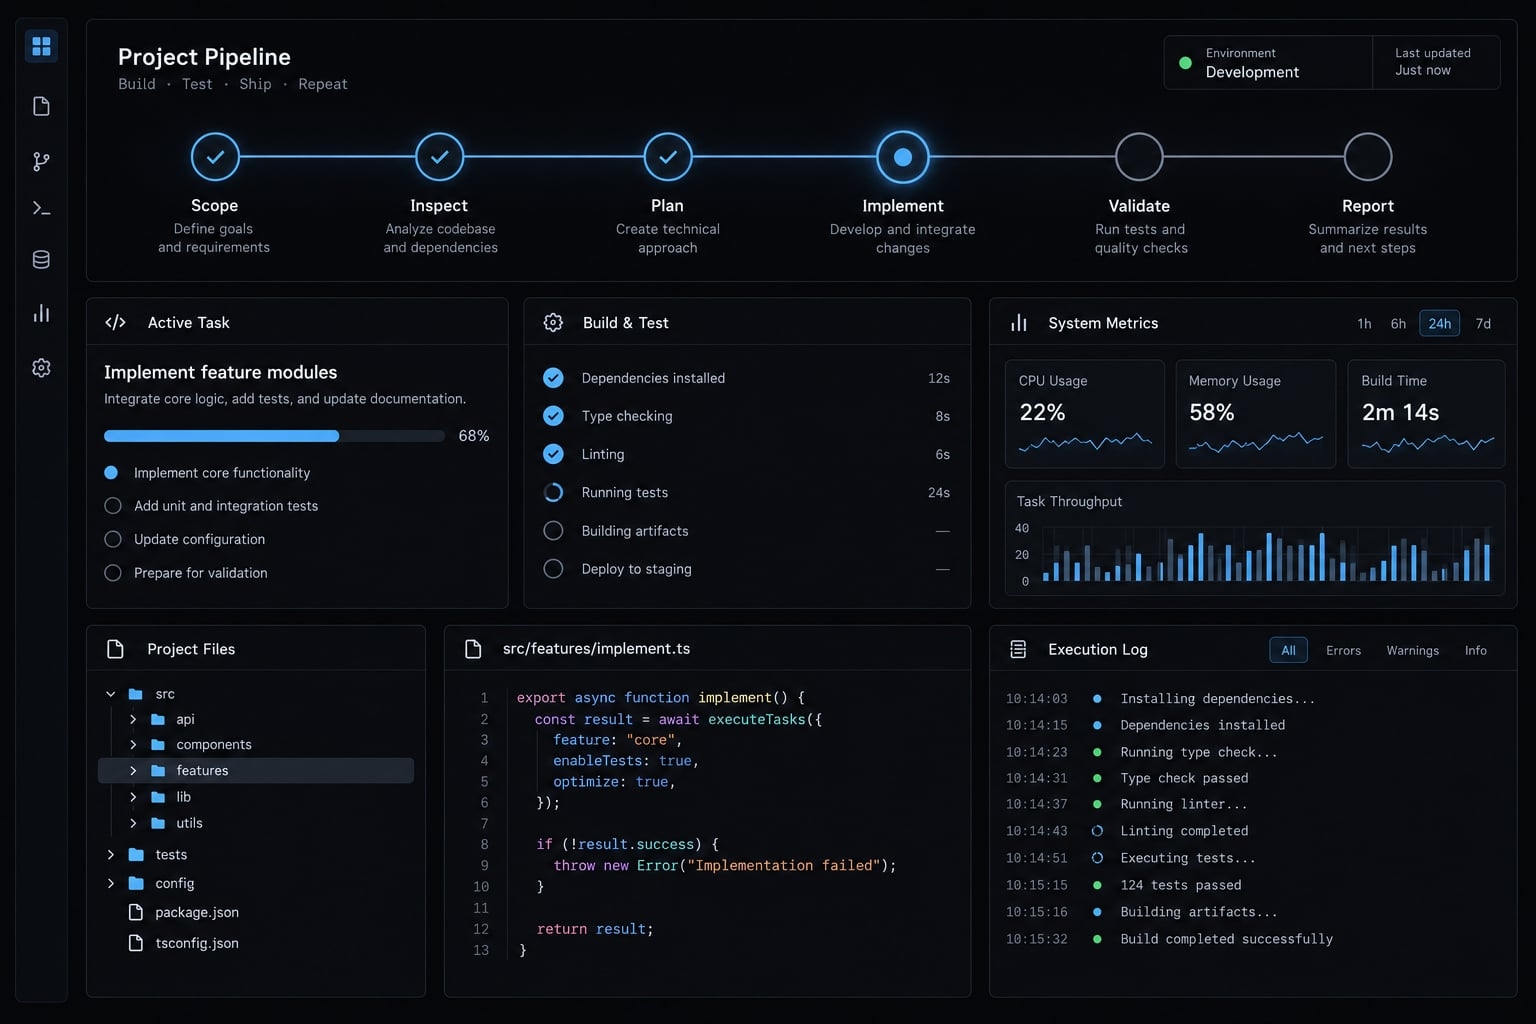Expand the tests folder chevron

point(111,855)
